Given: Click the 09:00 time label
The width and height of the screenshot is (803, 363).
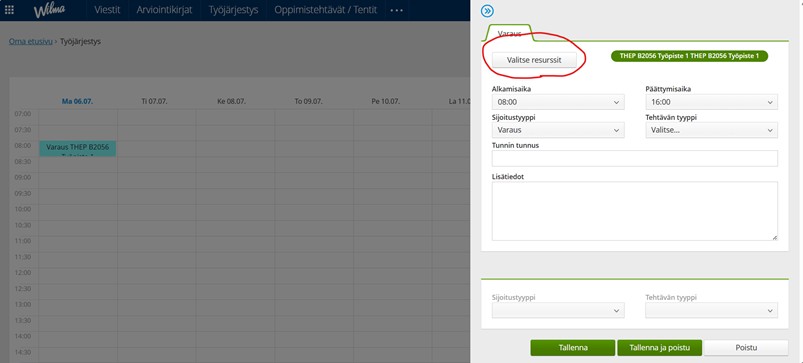Looking at the screenshot, I should click(x=23, y=177).
